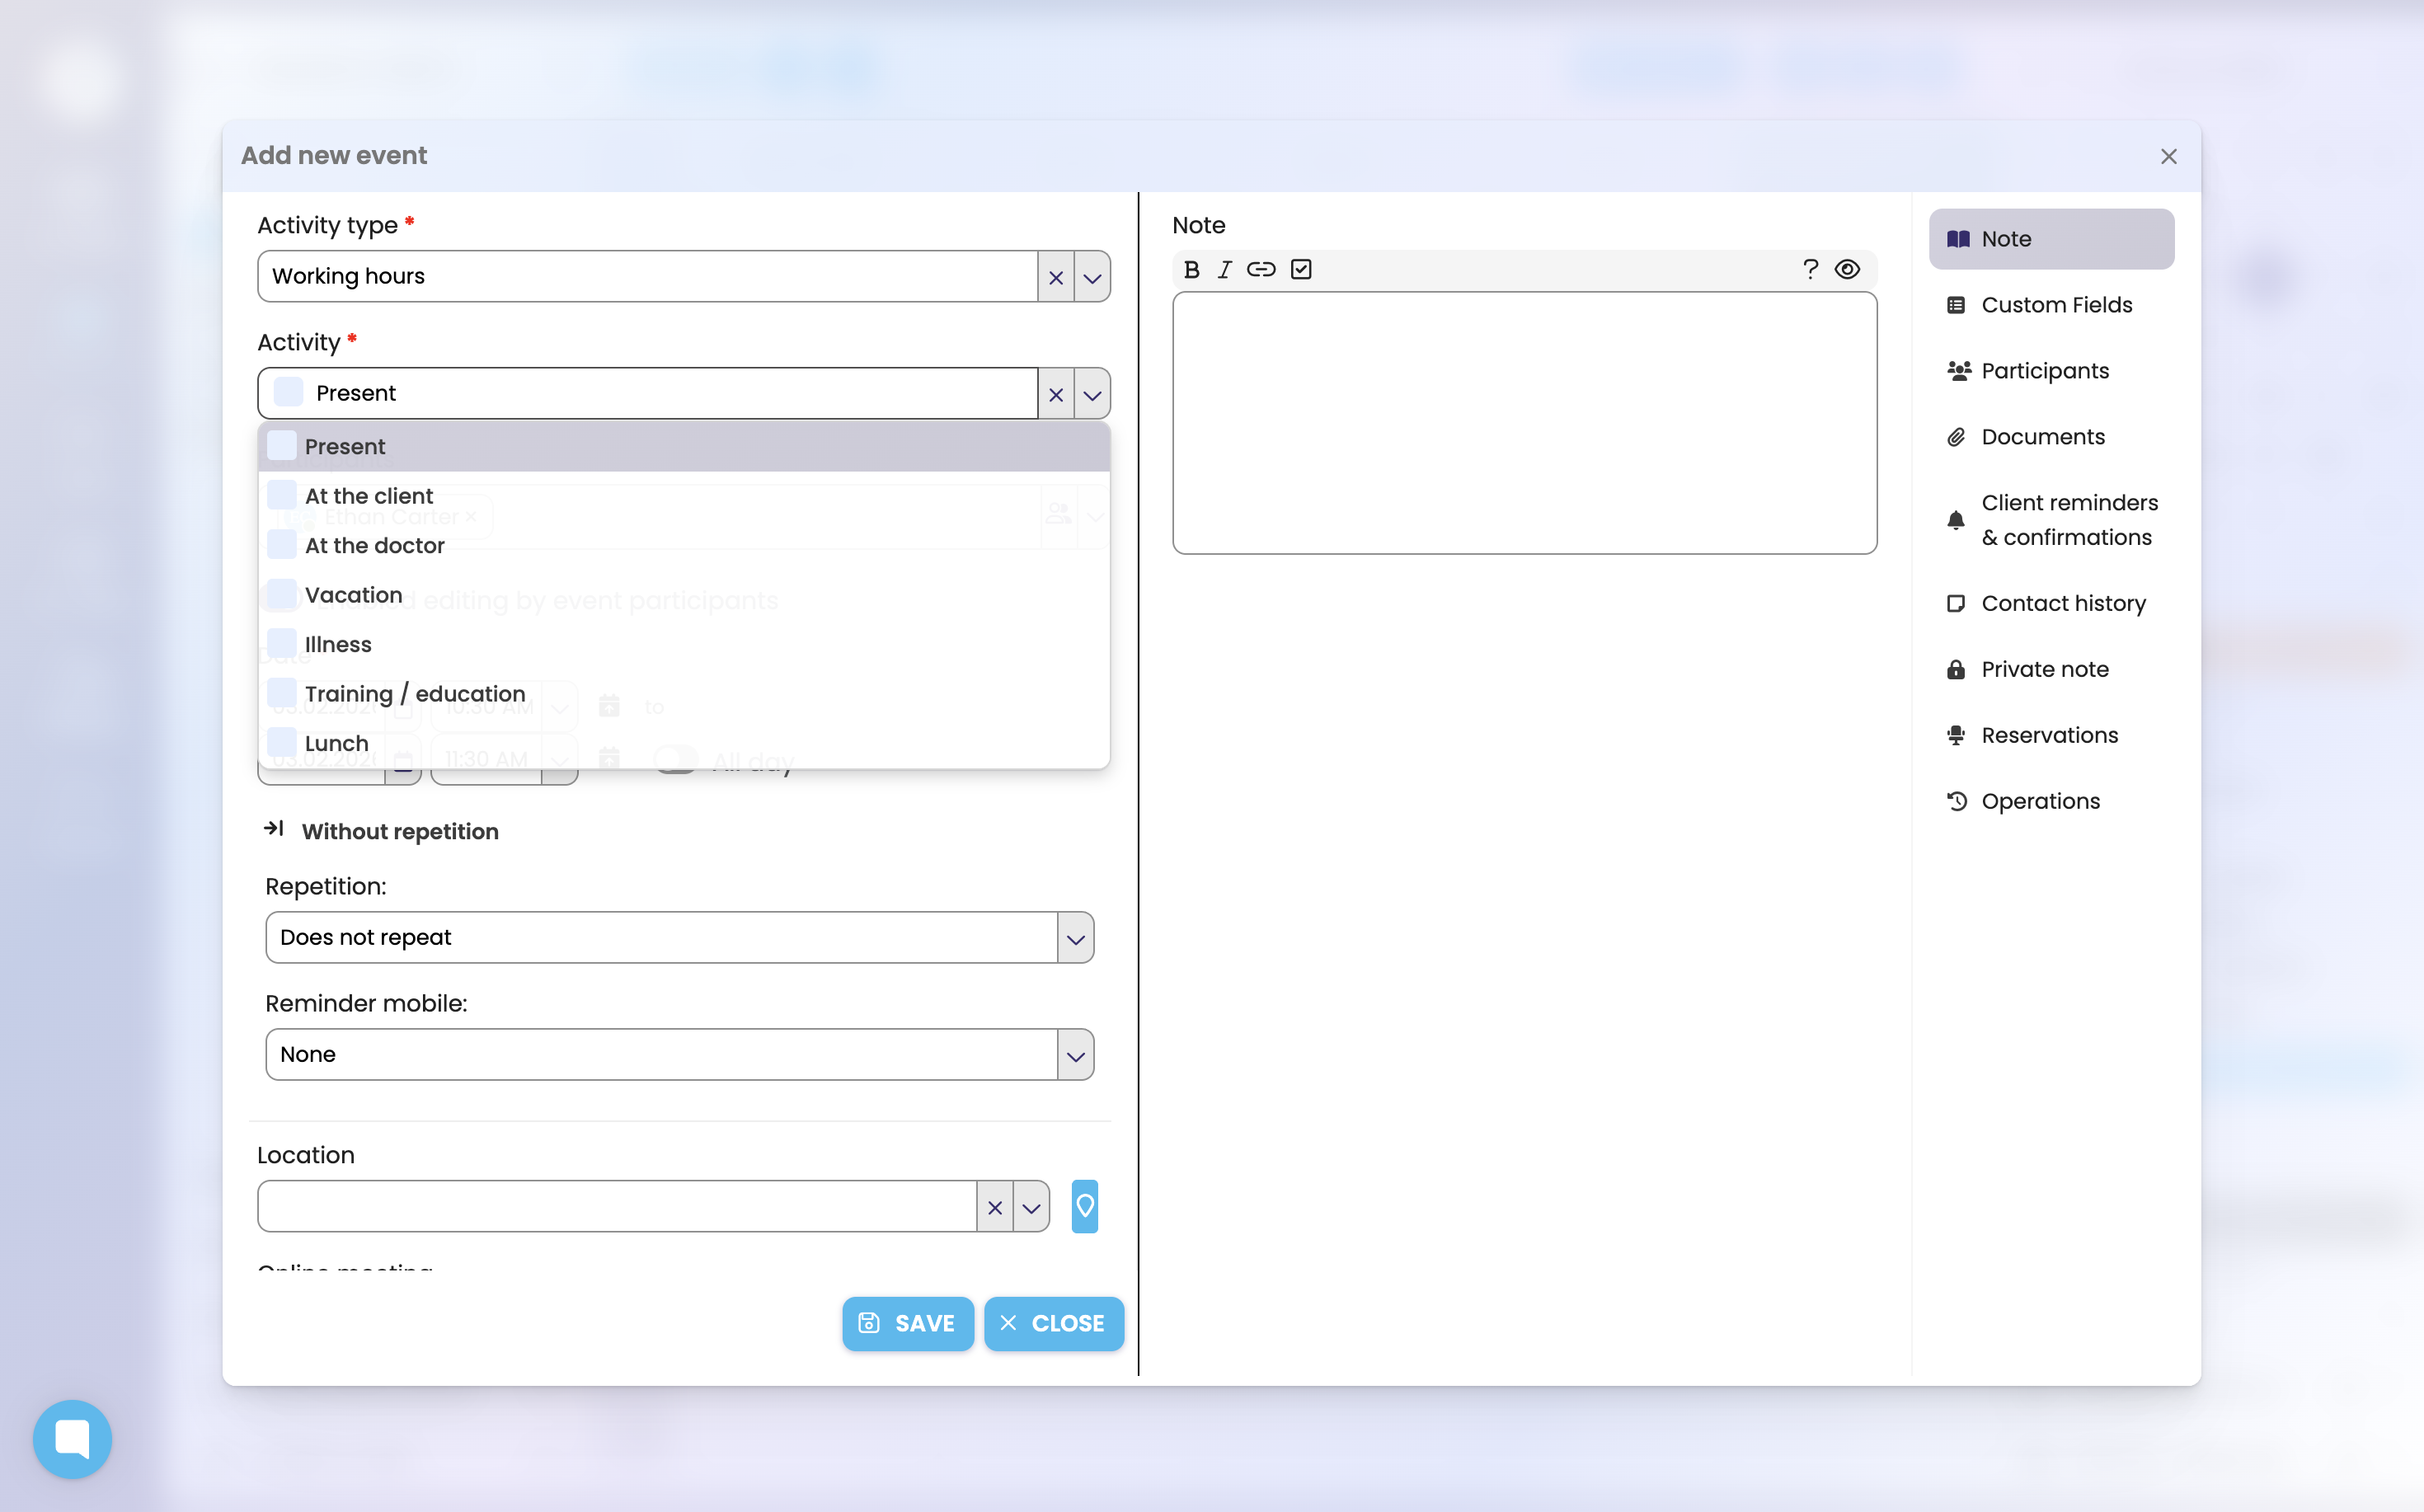Clear the Activity type field
This screenshot has width=2424, height=1512.
(1055, 277)
